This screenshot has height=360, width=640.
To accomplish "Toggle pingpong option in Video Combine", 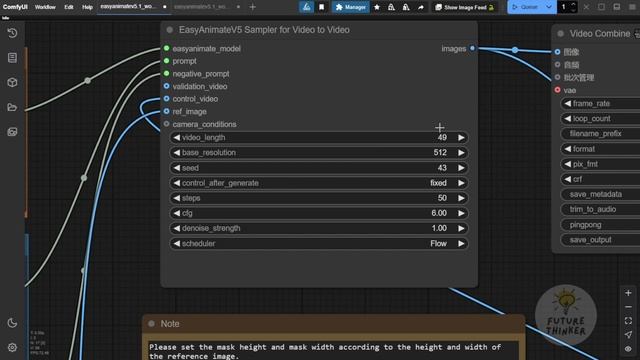I will (x=600, y=225).
